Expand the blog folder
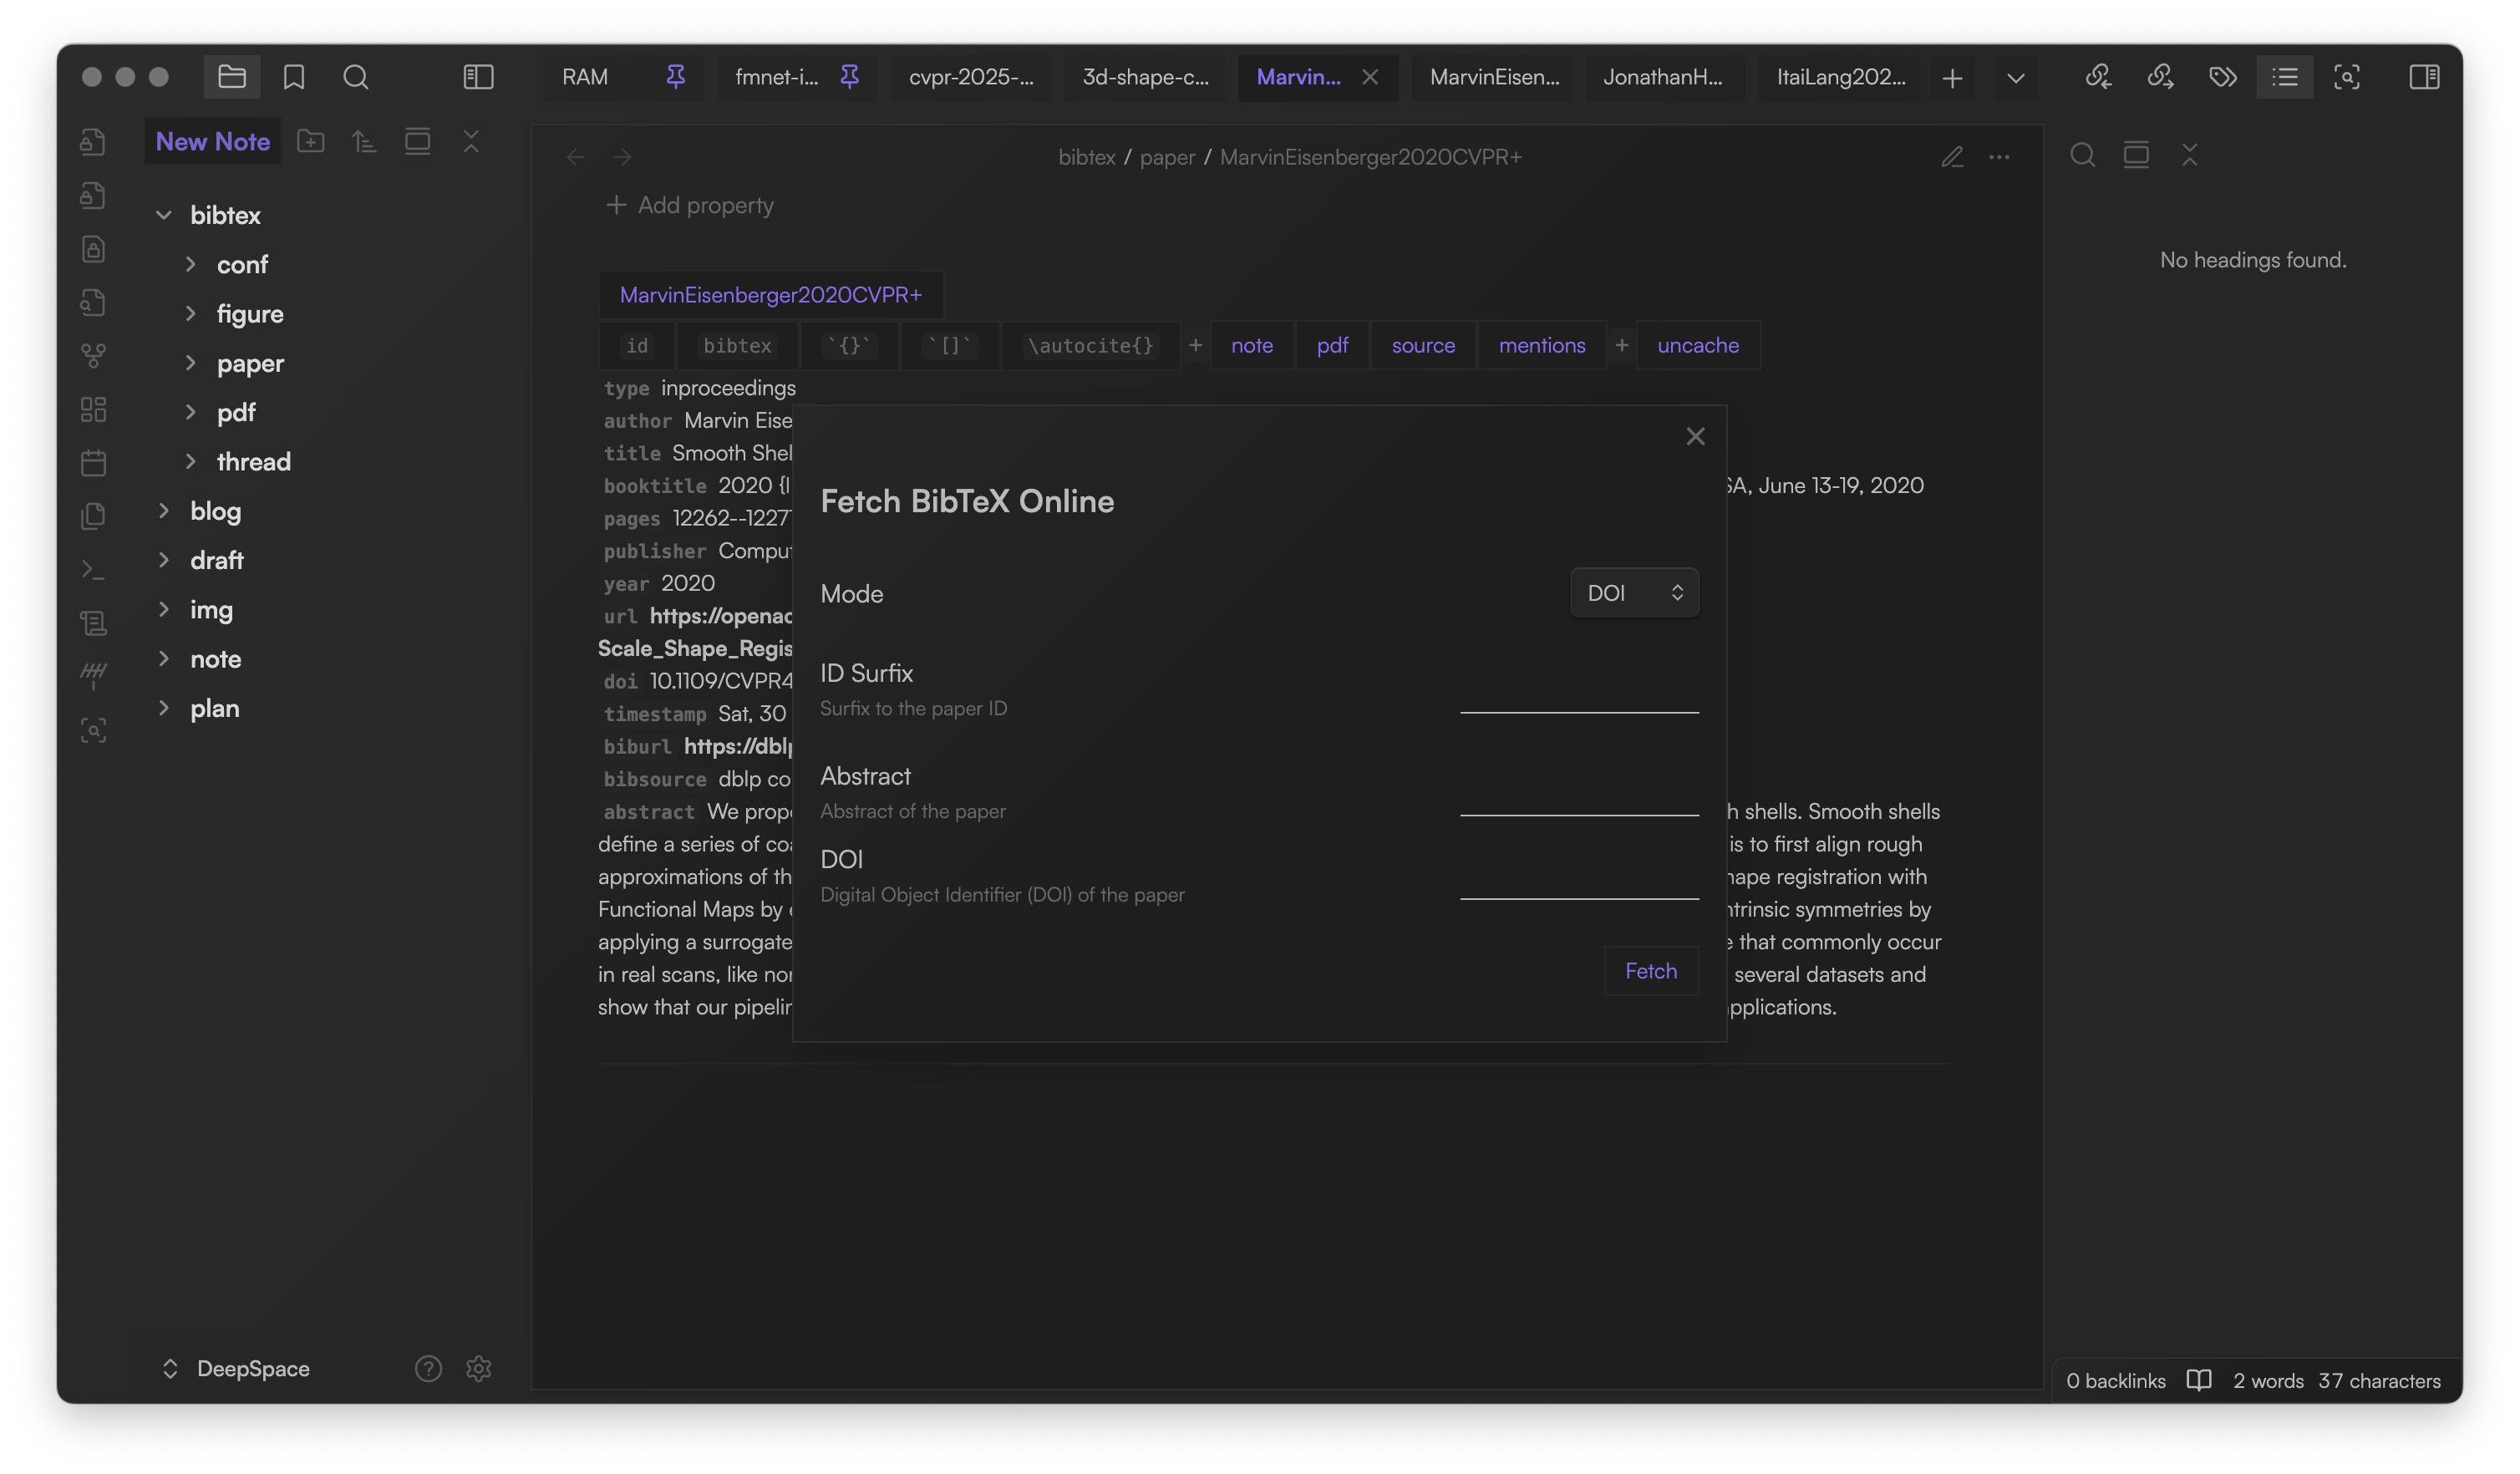Viewport: 2520px width, 1474px height. click(215, 511)
